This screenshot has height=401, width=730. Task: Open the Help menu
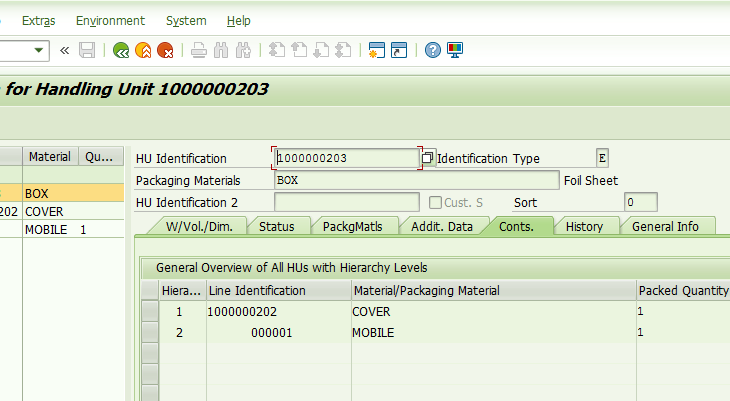[238, 21]
